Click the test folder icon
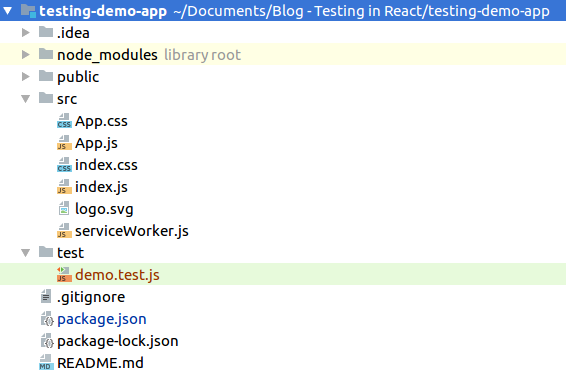Image resolution: width=566 pixels, height=377 pixels. coord(46,252)
